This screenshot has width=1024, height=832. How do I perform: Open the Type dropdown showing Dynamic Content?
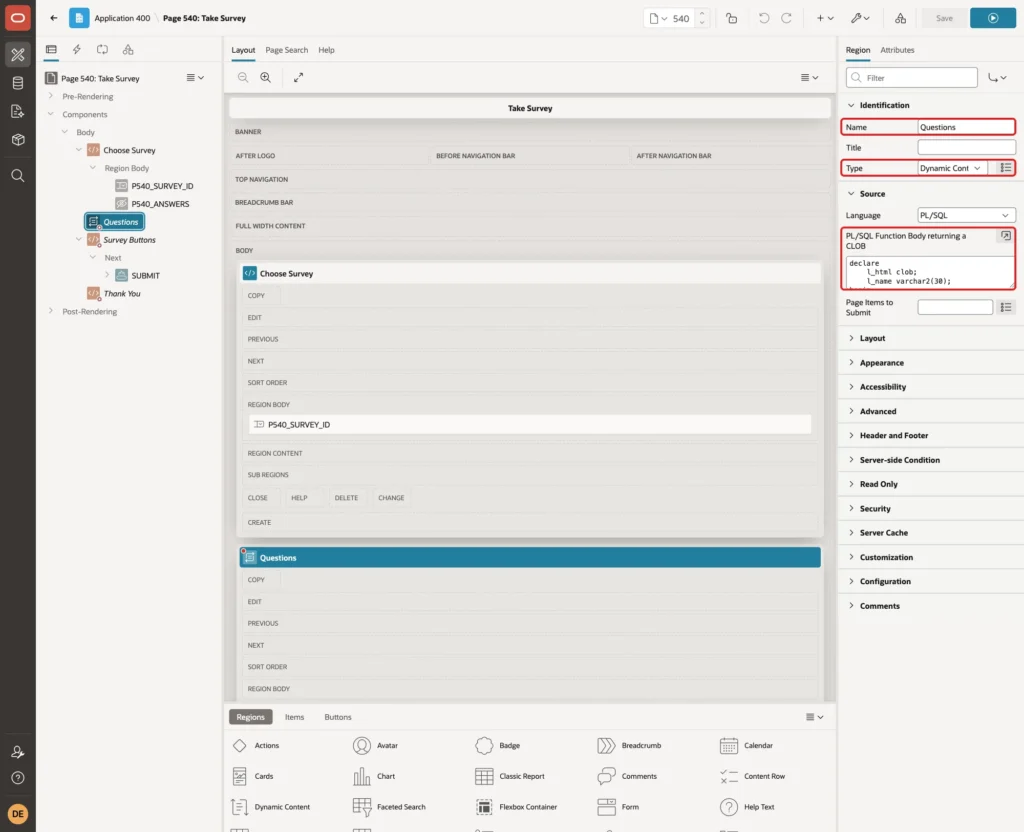[952, 168]
